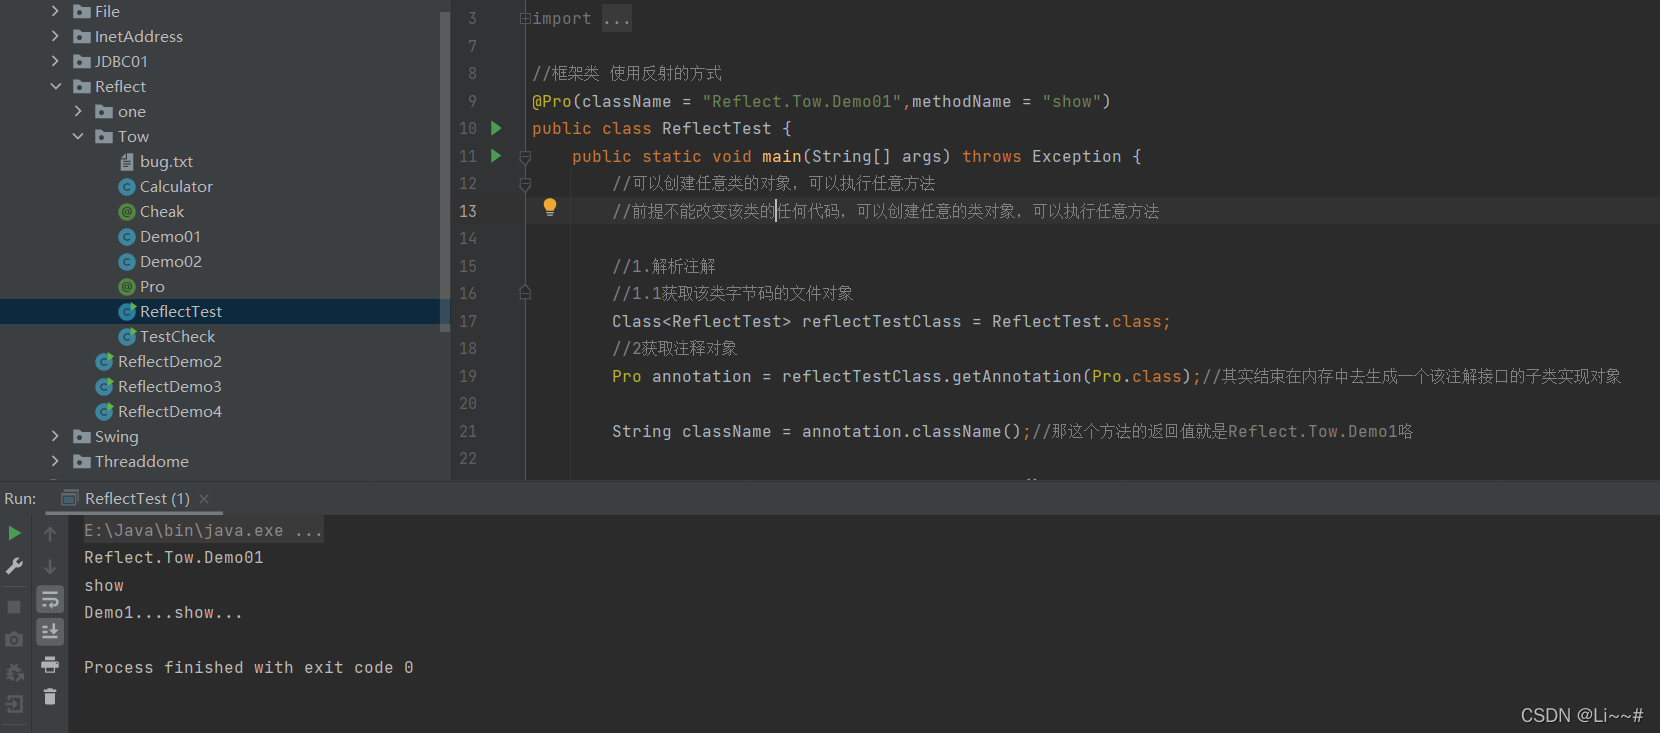Print the console output with printer icon

[50, 664]
